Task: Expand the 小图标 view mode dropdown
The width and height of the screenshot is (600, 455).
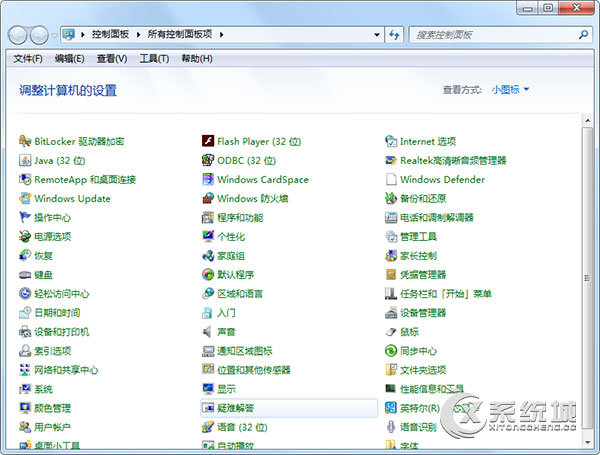Action: point(510,90)
